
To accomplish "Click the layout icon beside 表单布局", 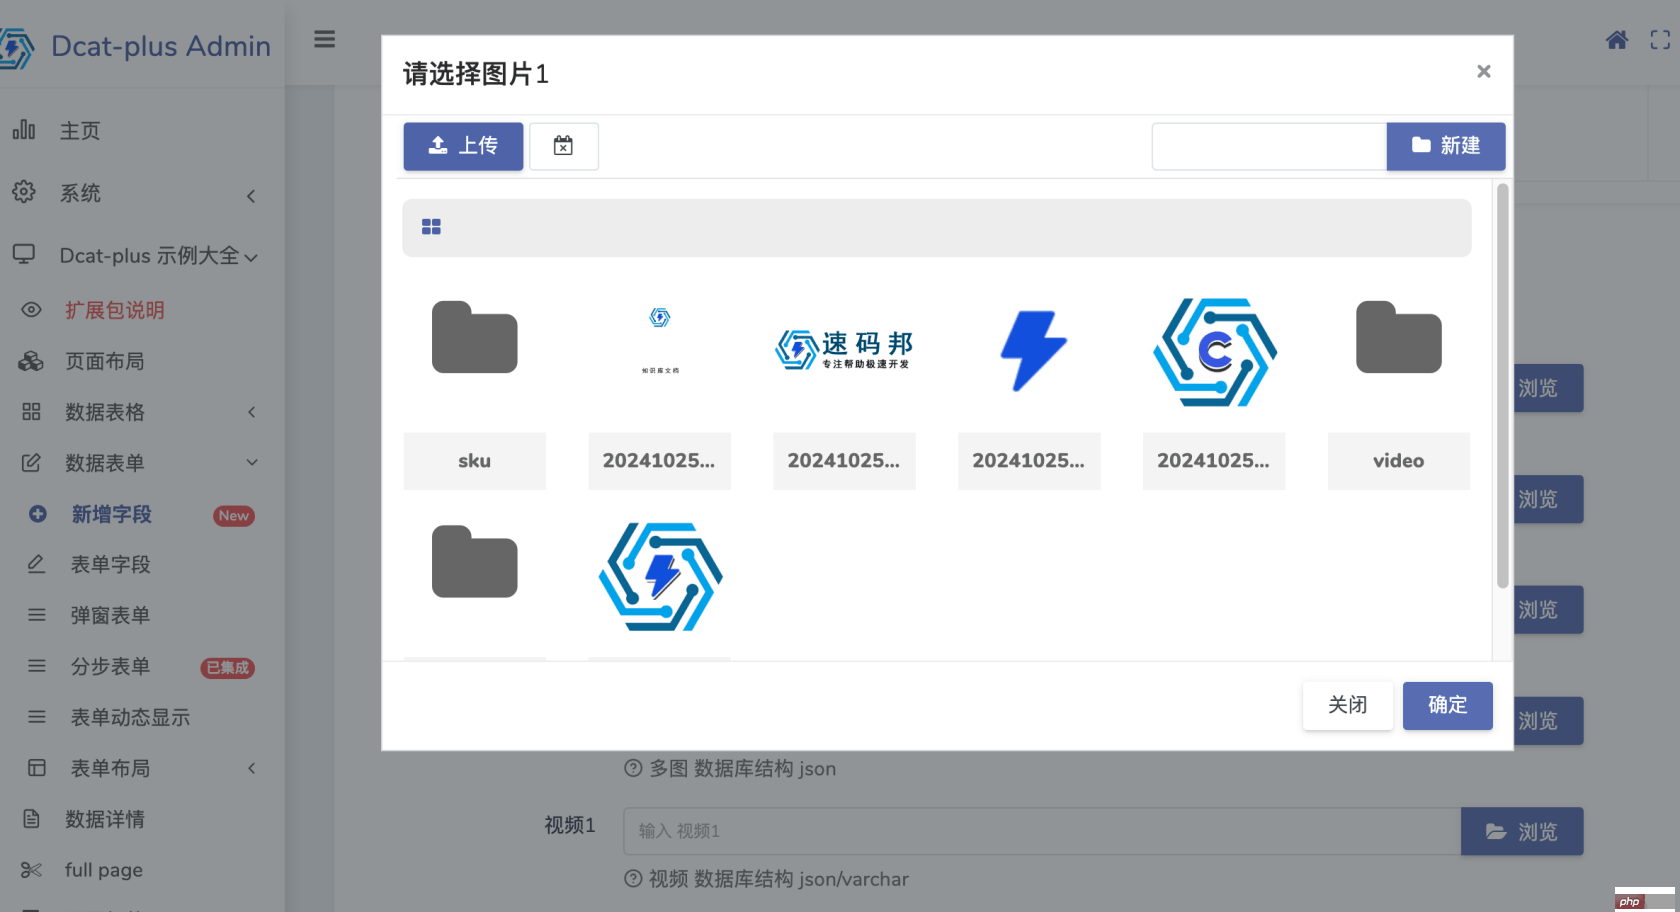I will [x=37, y=768].
